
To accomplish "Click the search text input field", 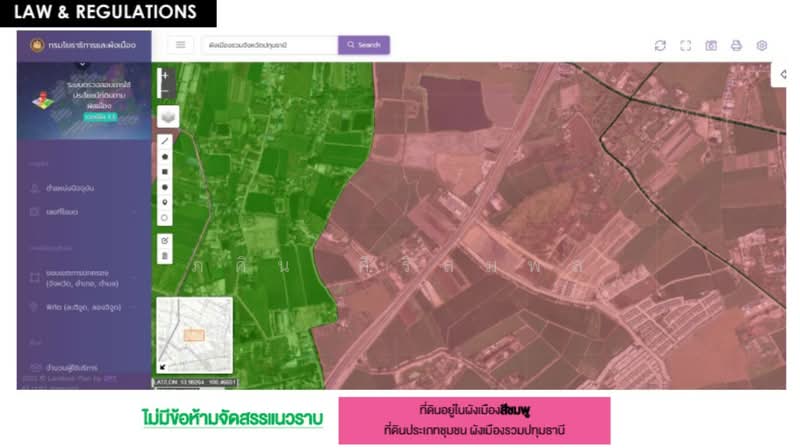I will pyautogui.click(x=268, y=45).
